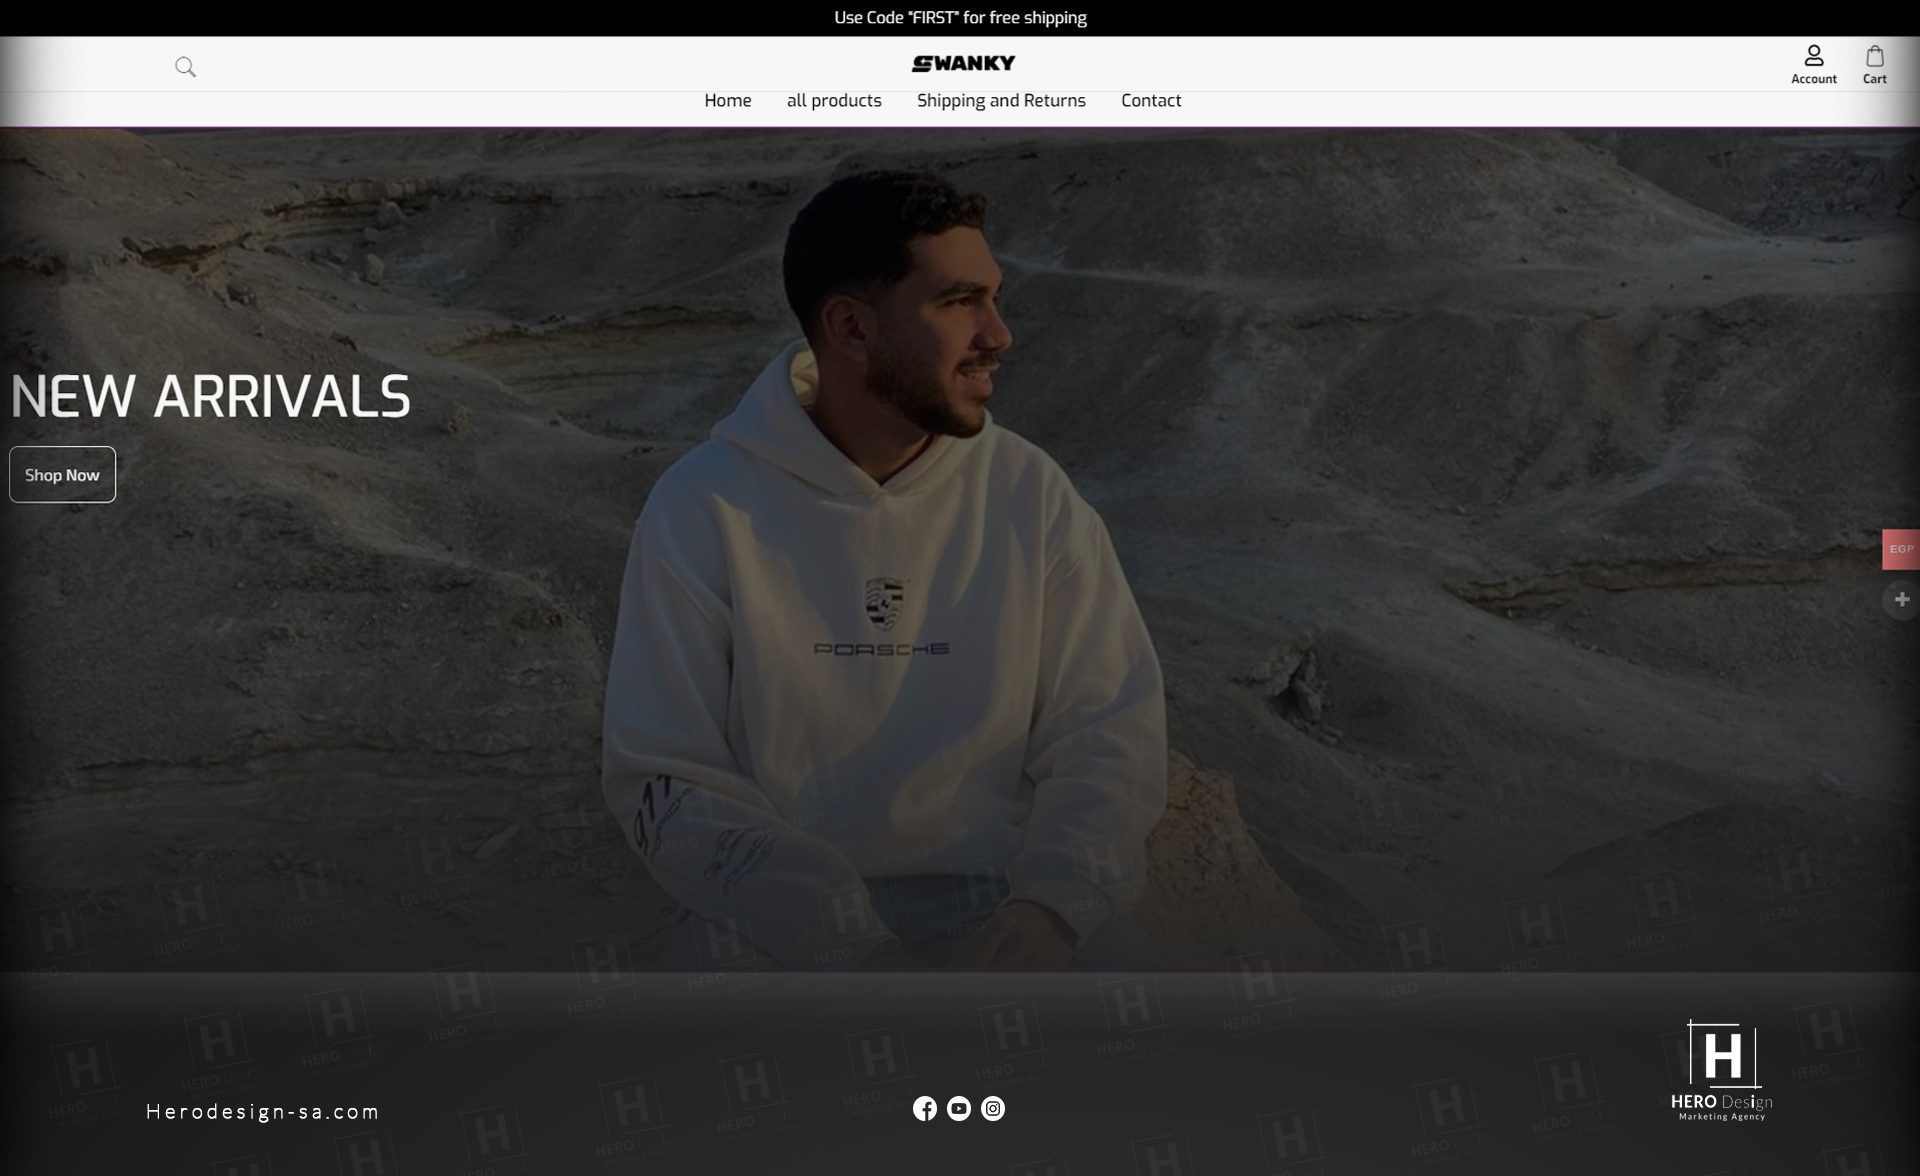Open the all products menu item
The image size is (1920, 1176).
(x=834, y=101)
